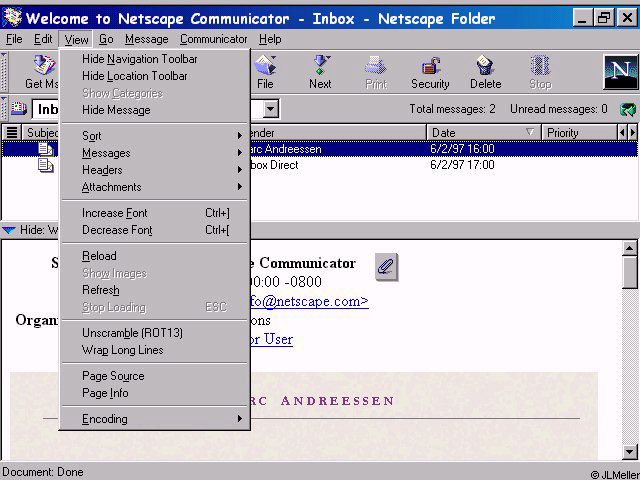Image resolution: width=640 pixels, height=480 pixels.
Task: Click date 6/2/97 17:00
Action: [462, 165]
